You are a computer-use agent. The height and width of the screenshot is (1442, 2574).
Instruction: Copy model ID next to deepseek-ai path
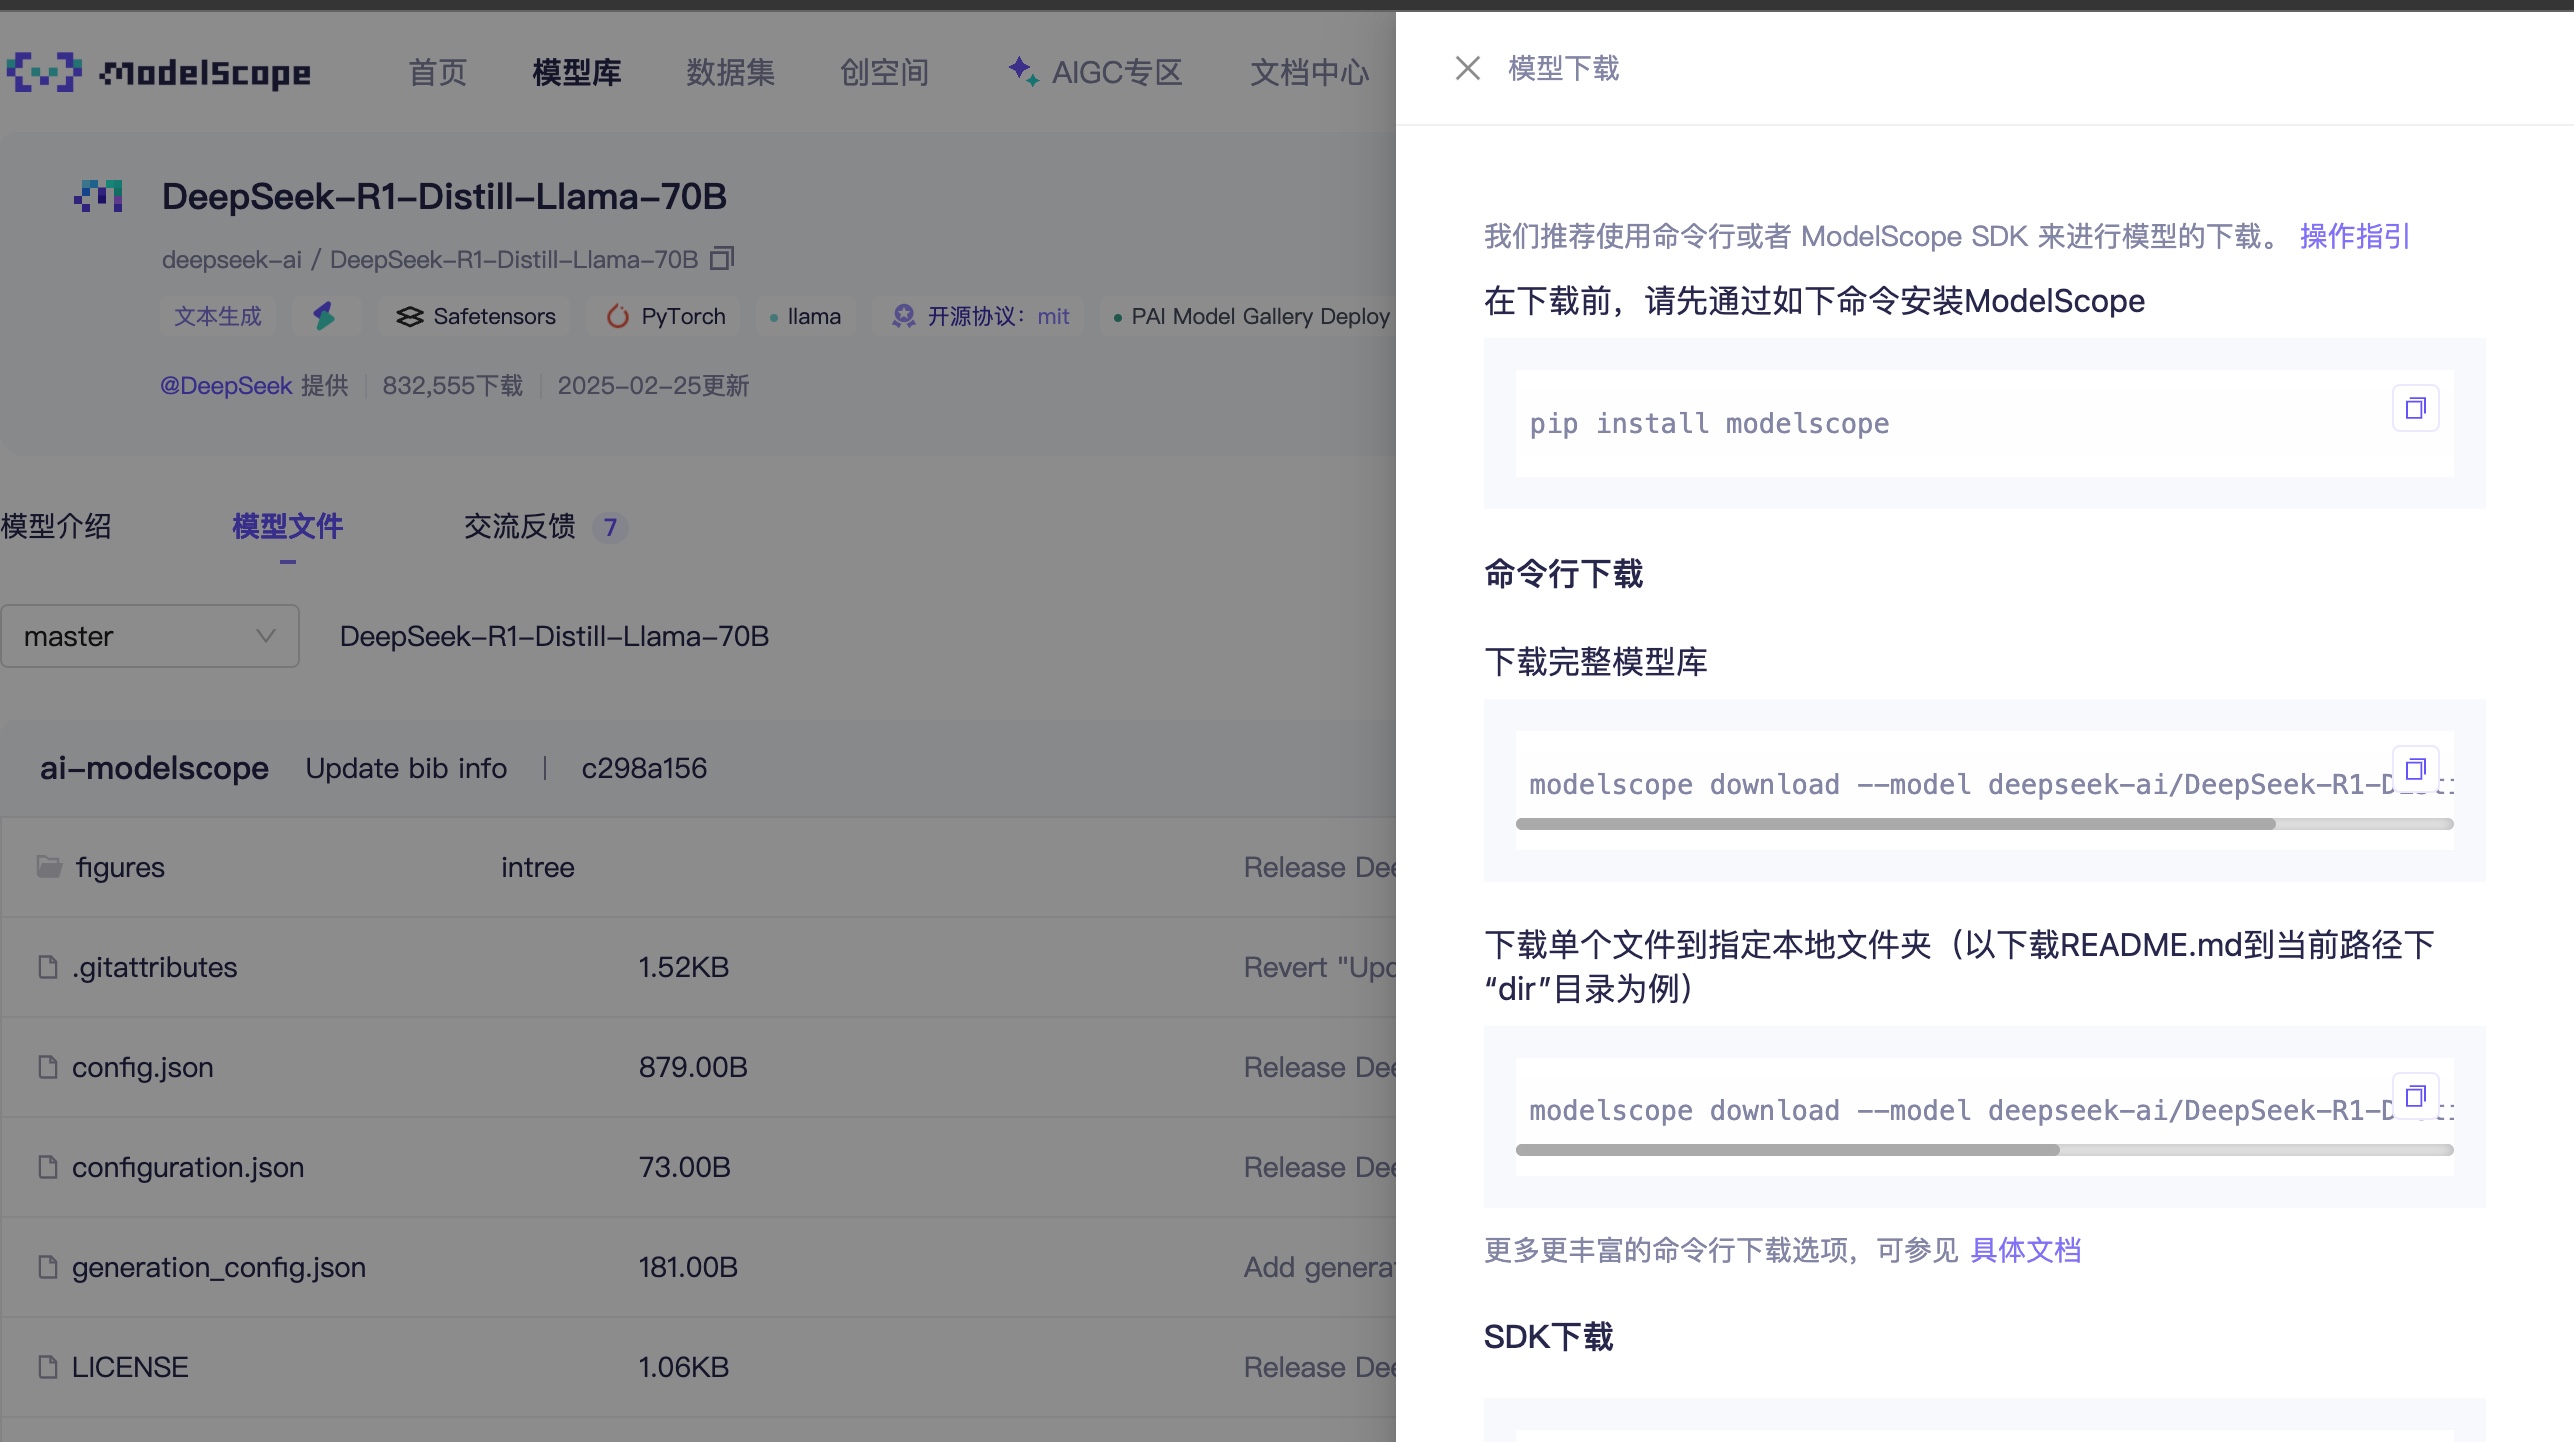pyautogui.click(x=722, y=259)
